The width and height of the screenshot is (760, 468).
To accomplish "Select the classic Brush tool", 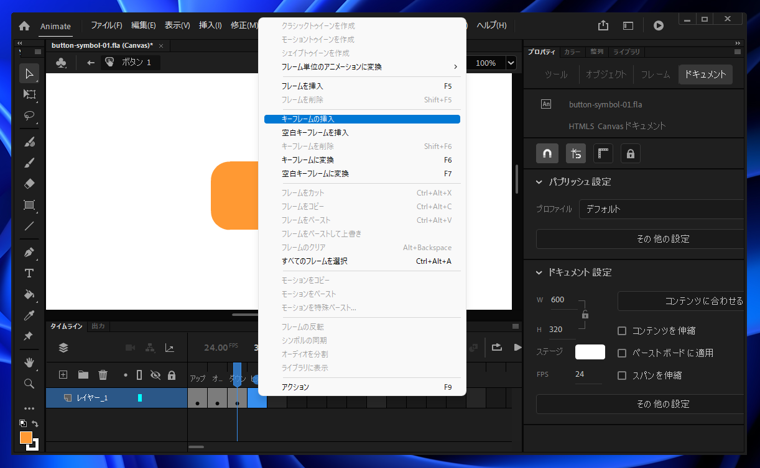I will tap(29, 163).
